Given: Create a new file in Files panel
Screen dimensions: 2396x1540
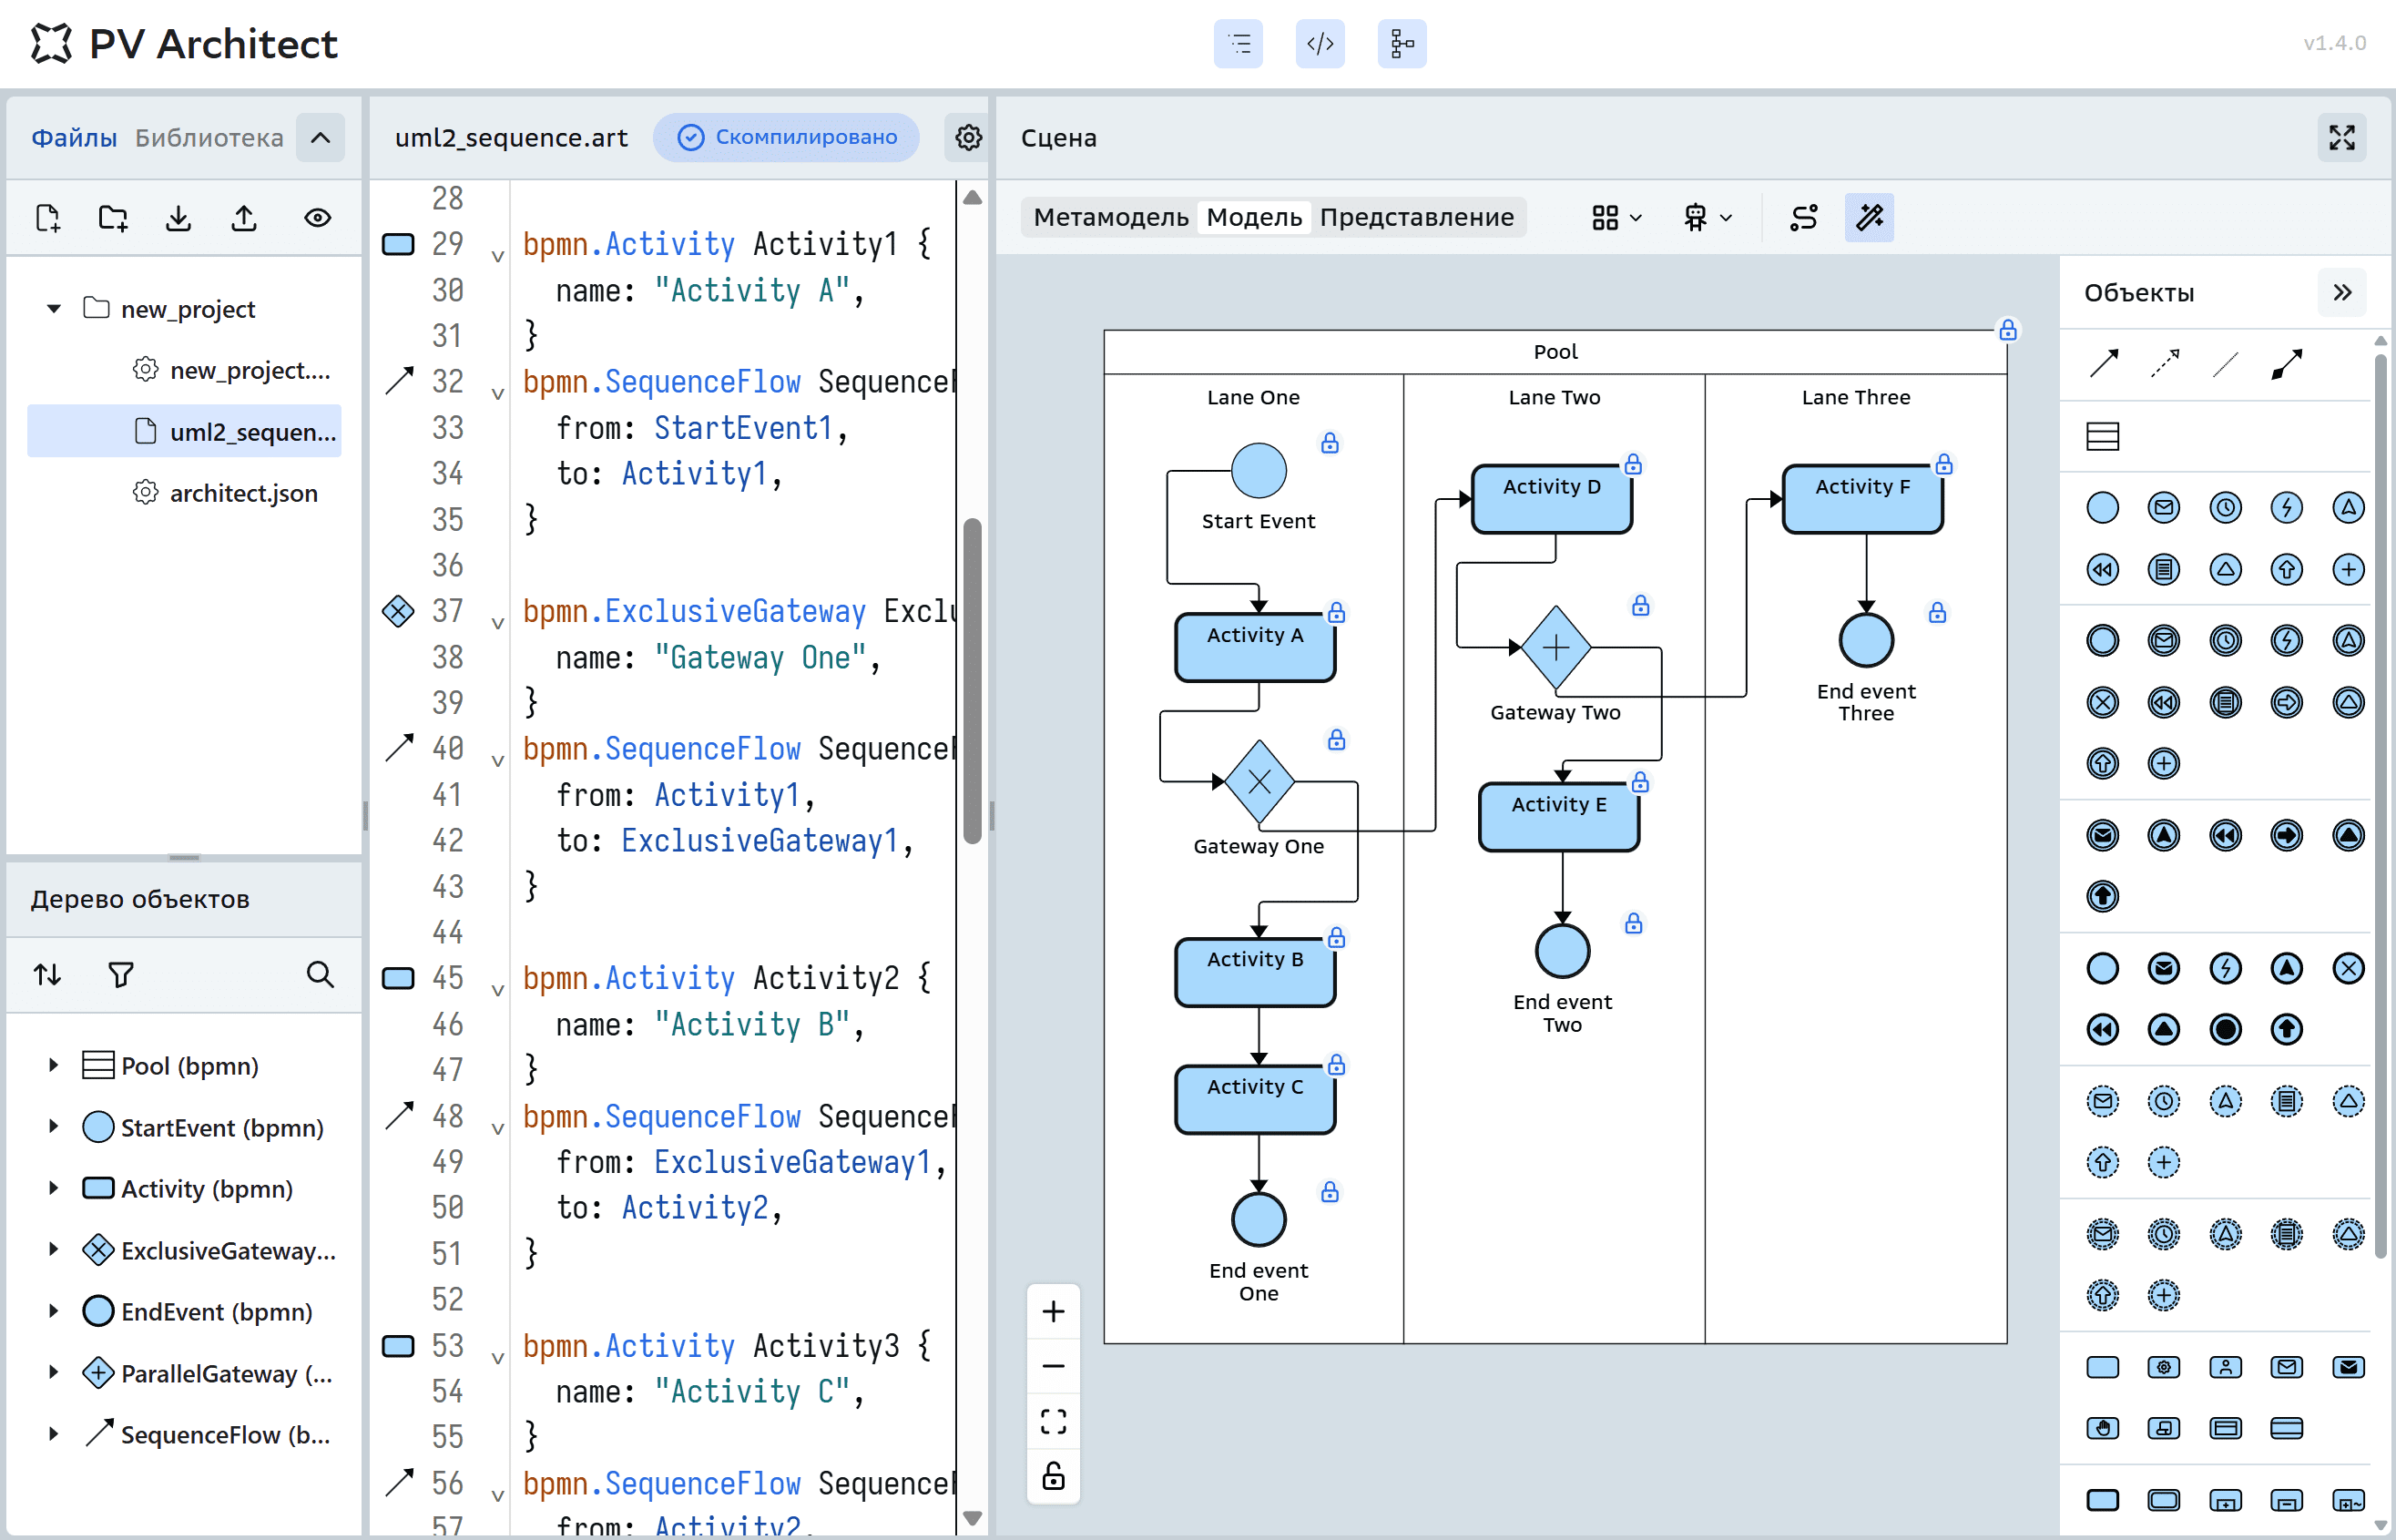Looking at the screenshot, I should (x=47, y=218).
